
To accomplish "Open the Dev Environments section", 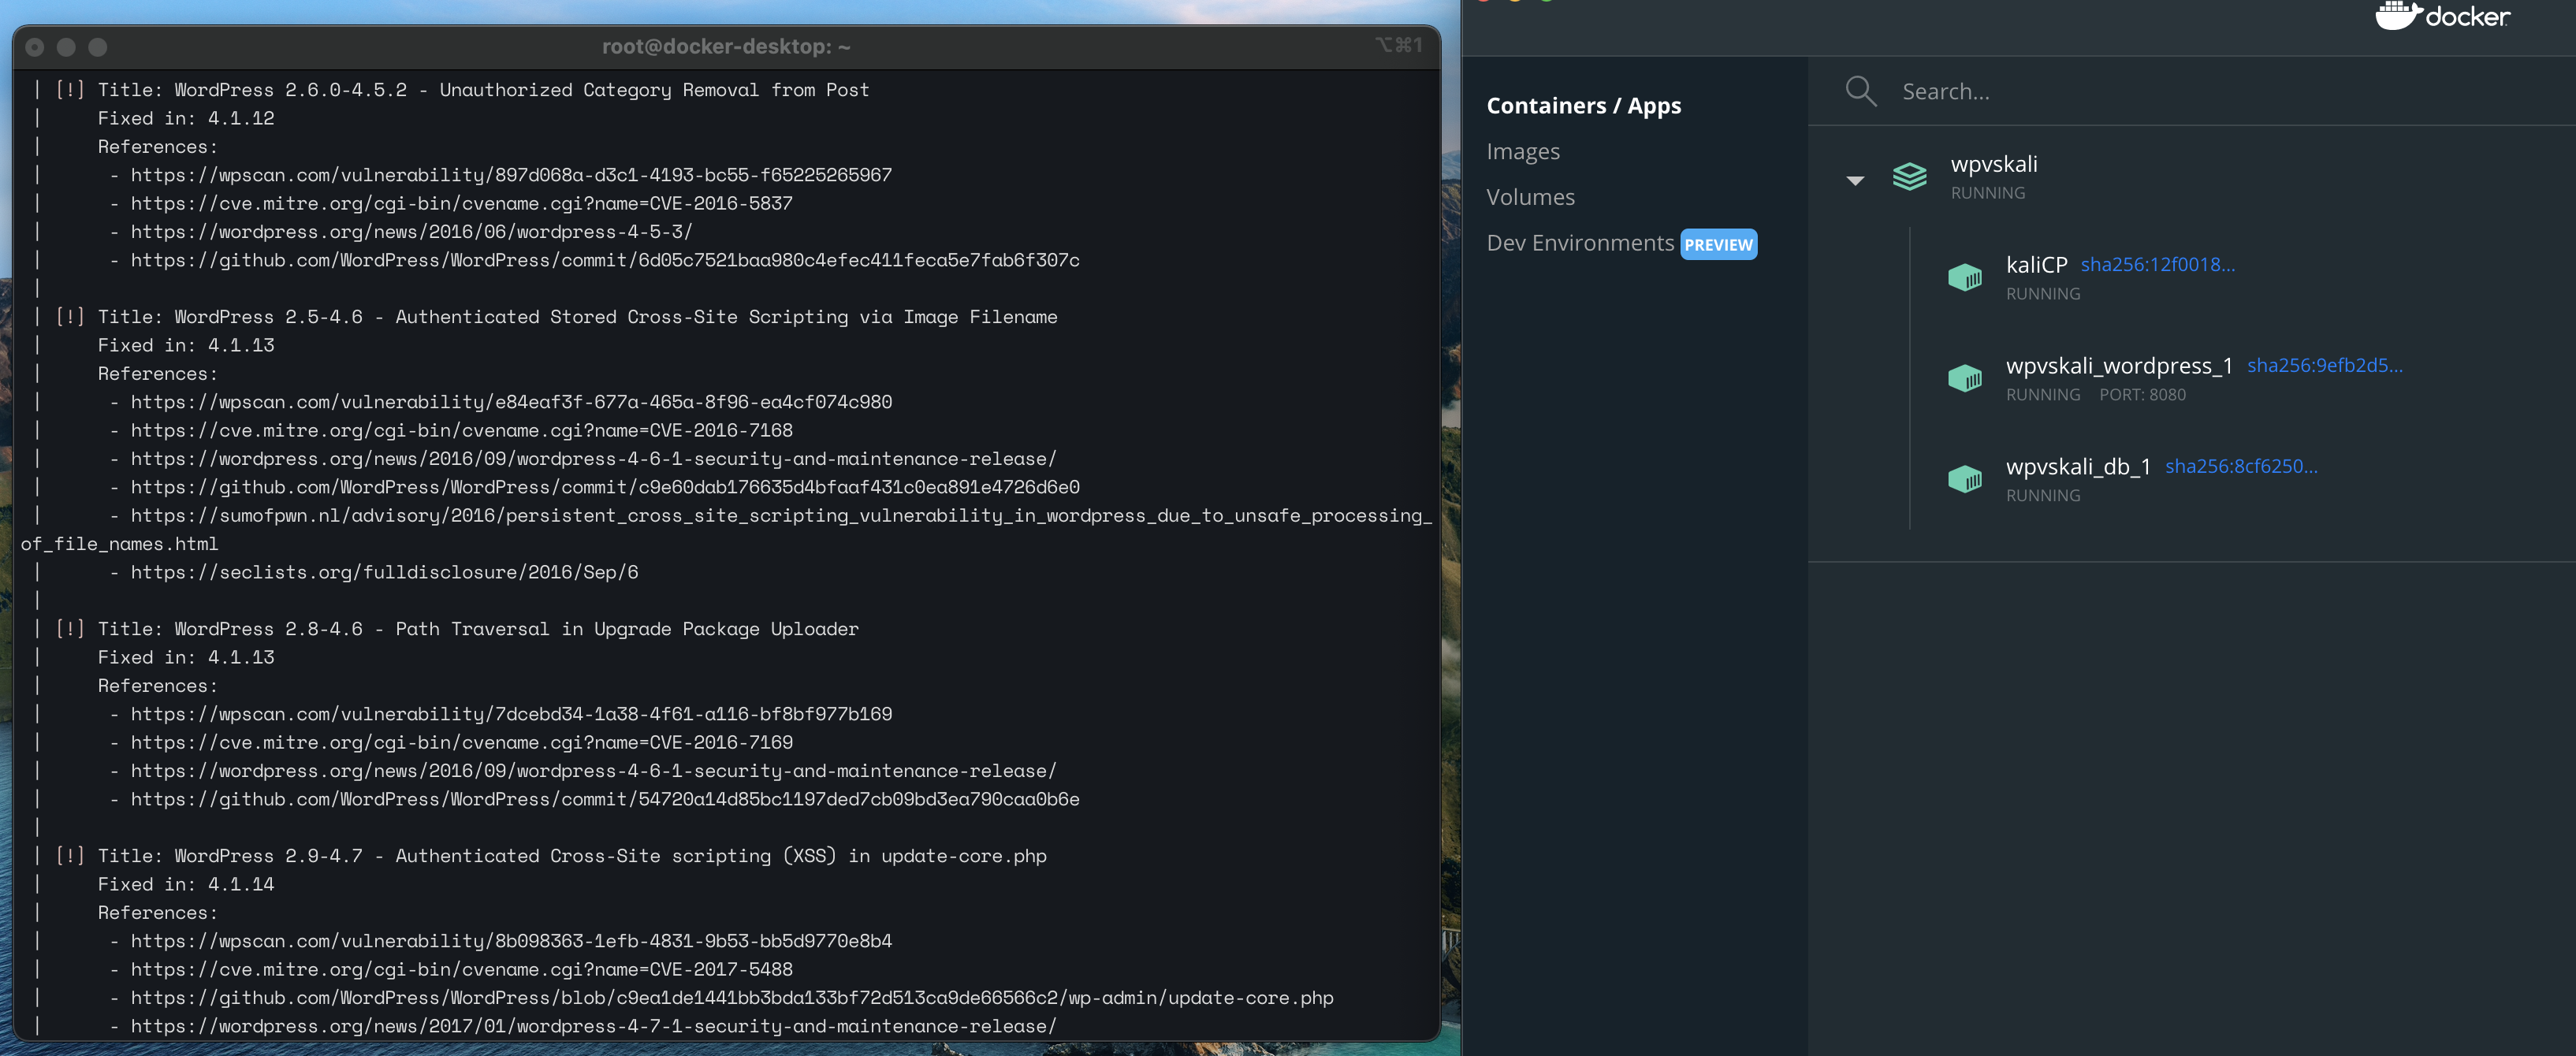I will click(x=1579, y=243).
